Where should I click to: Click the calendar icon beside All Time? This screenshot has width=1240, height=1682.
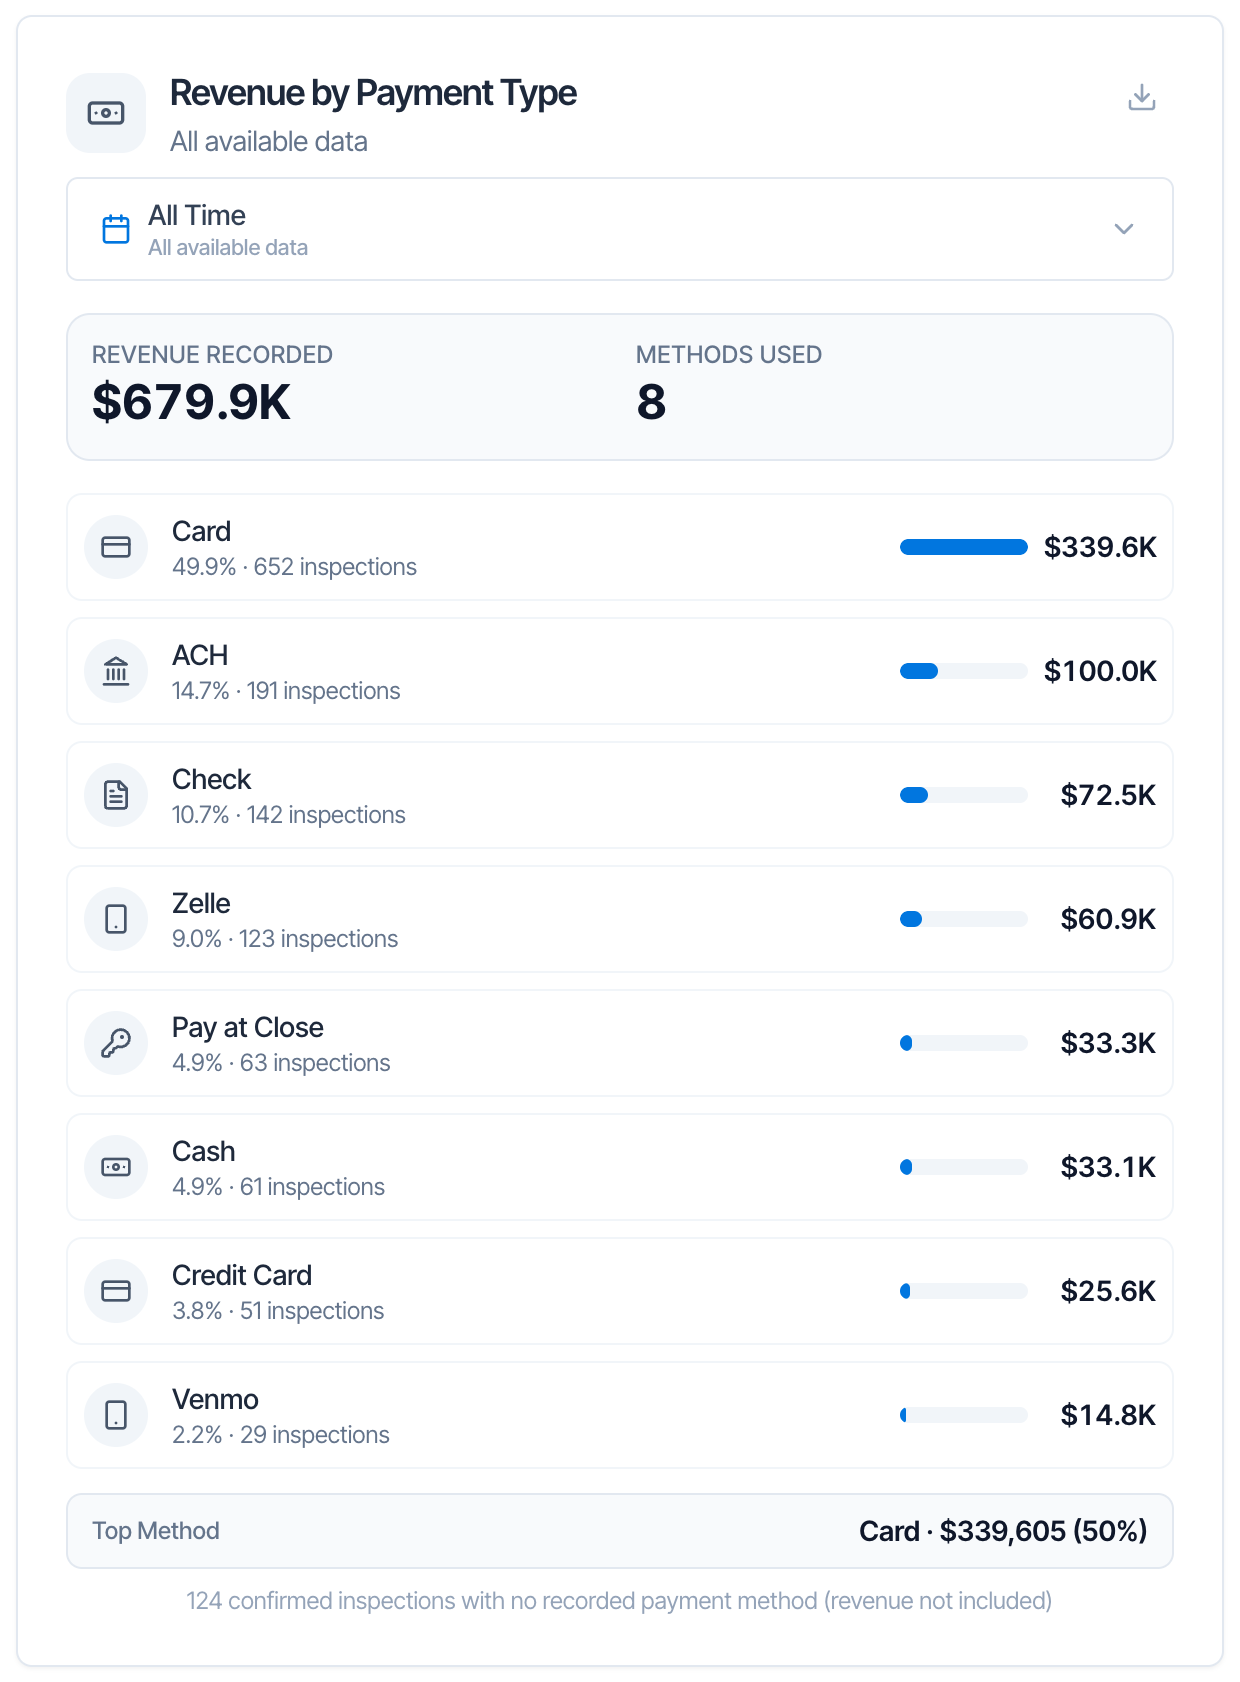(116, 229)
